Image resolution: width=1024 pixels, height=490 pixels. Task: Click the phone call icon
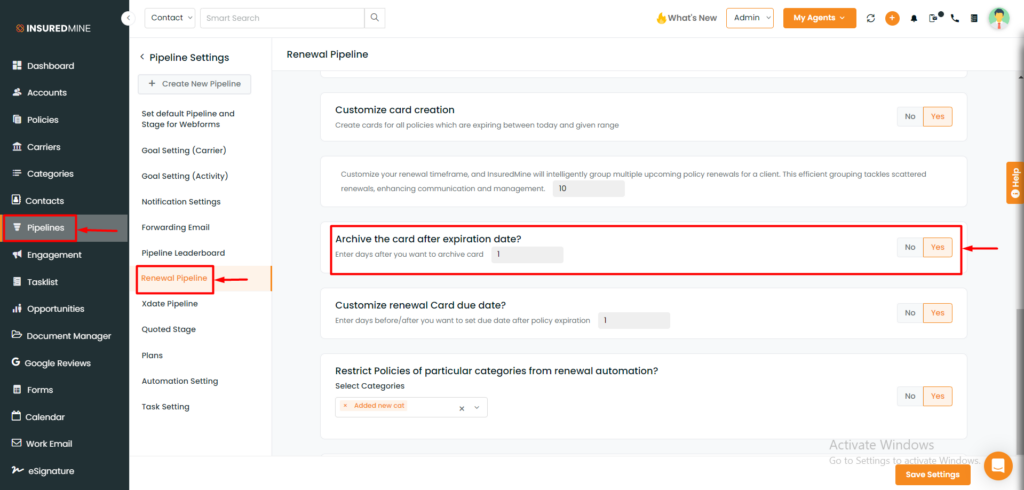(x=955, y=18)
